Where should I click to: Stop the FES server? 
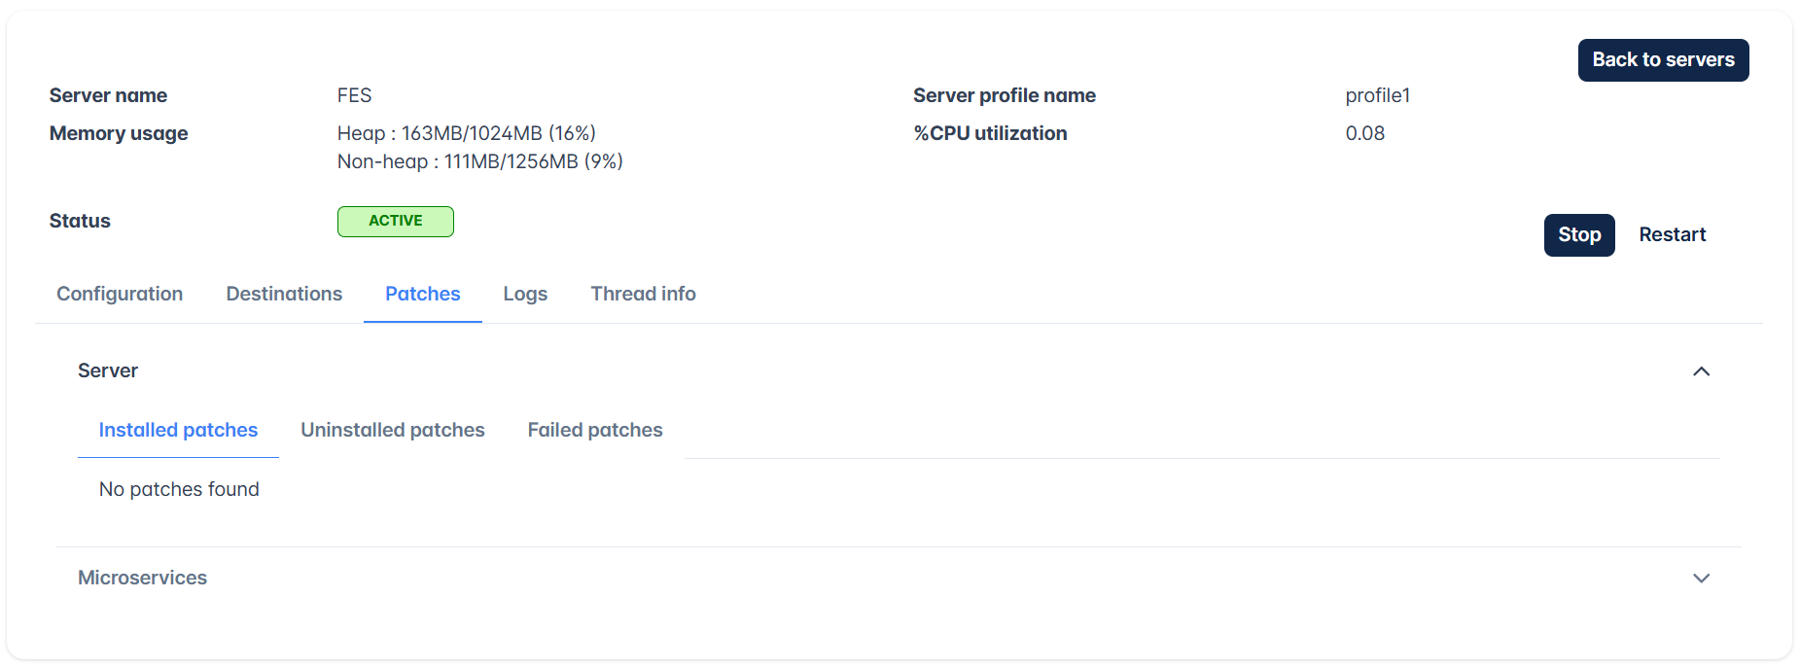[1579, 235]
